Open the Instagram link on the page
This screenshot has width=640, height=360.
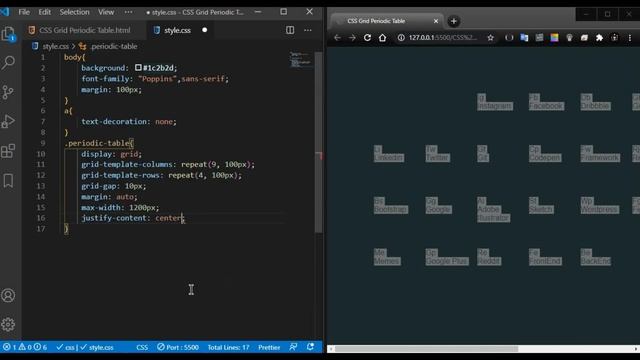pos(495,102)
